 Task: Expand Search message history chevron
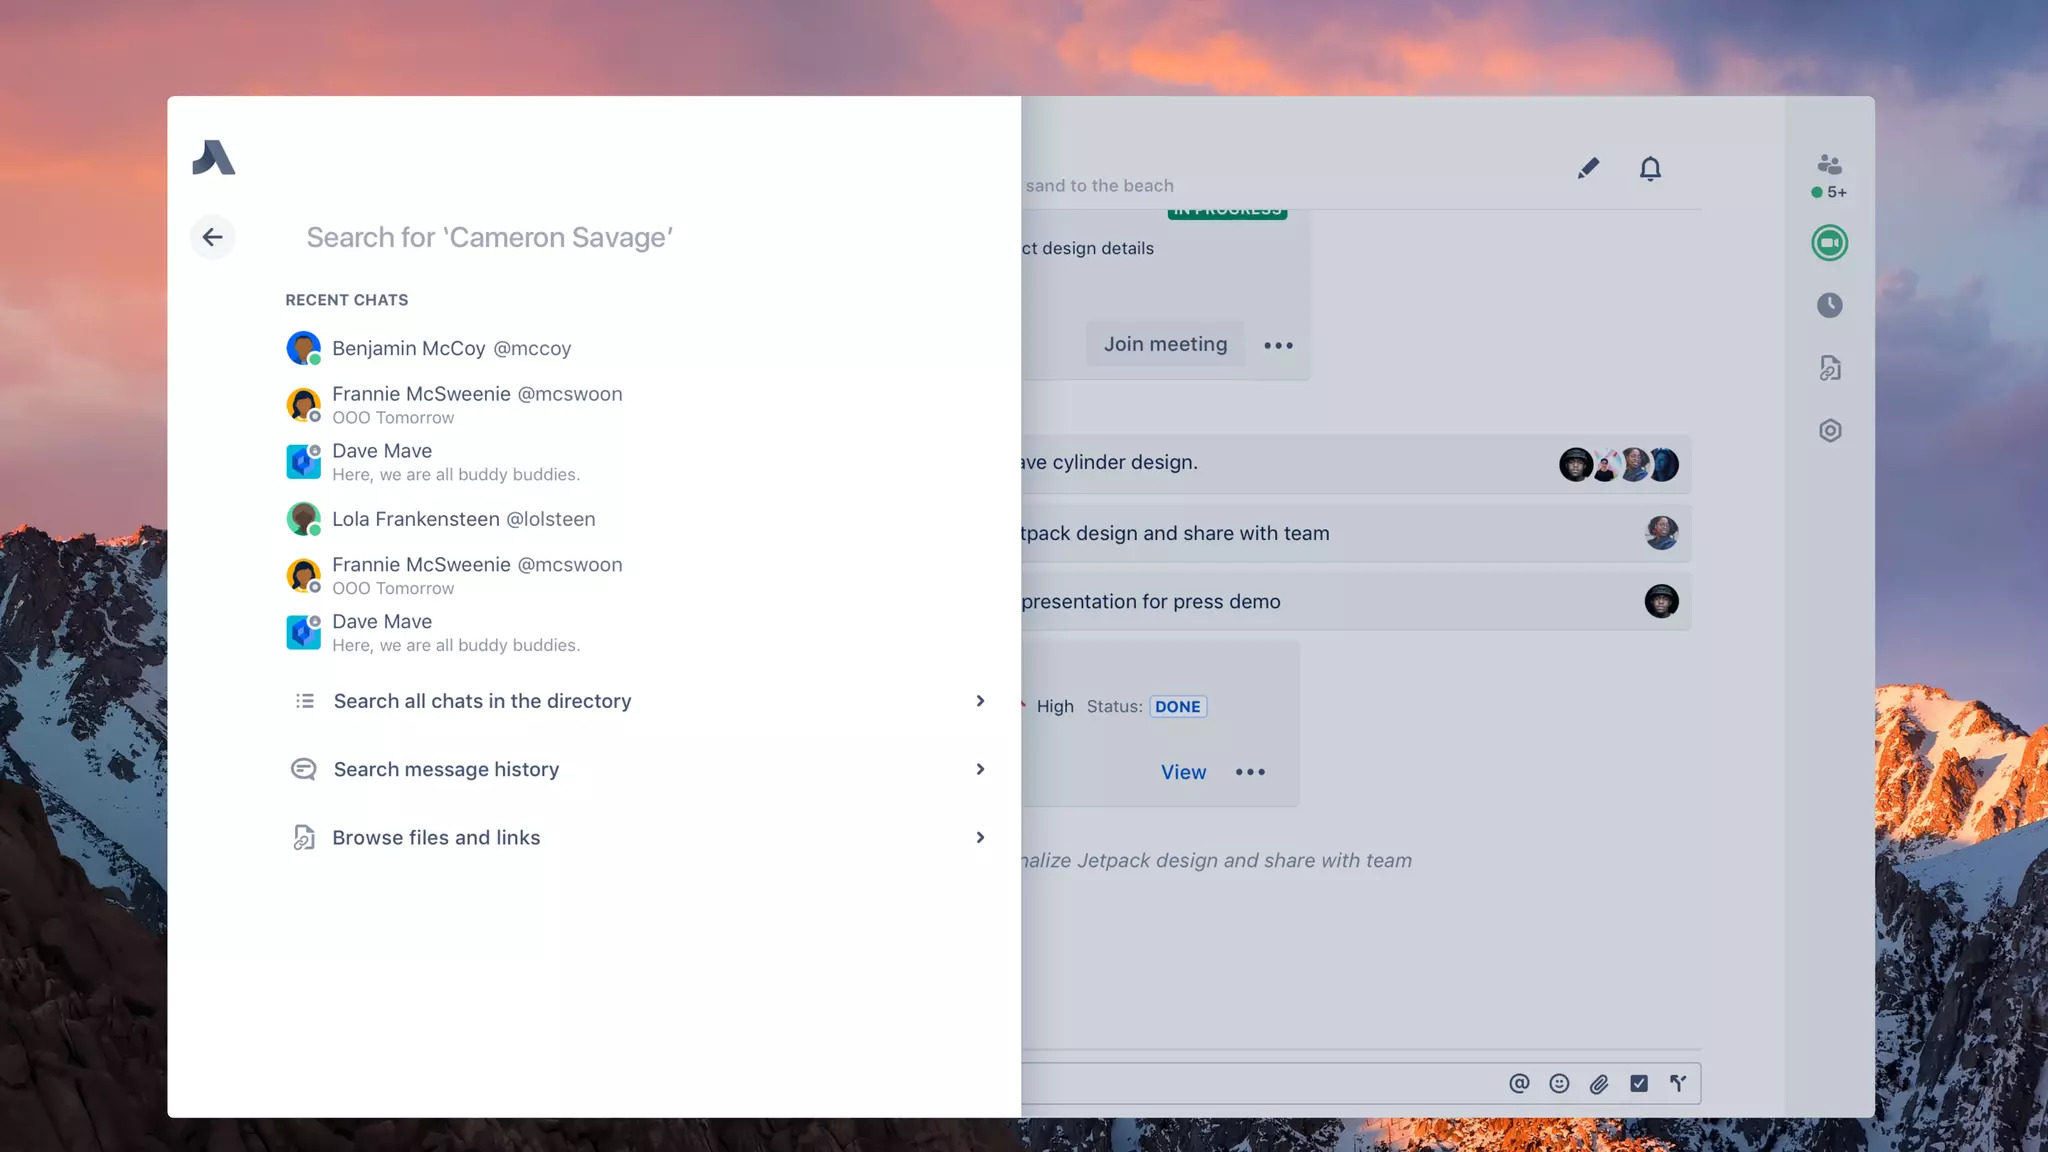coord(979,769)
